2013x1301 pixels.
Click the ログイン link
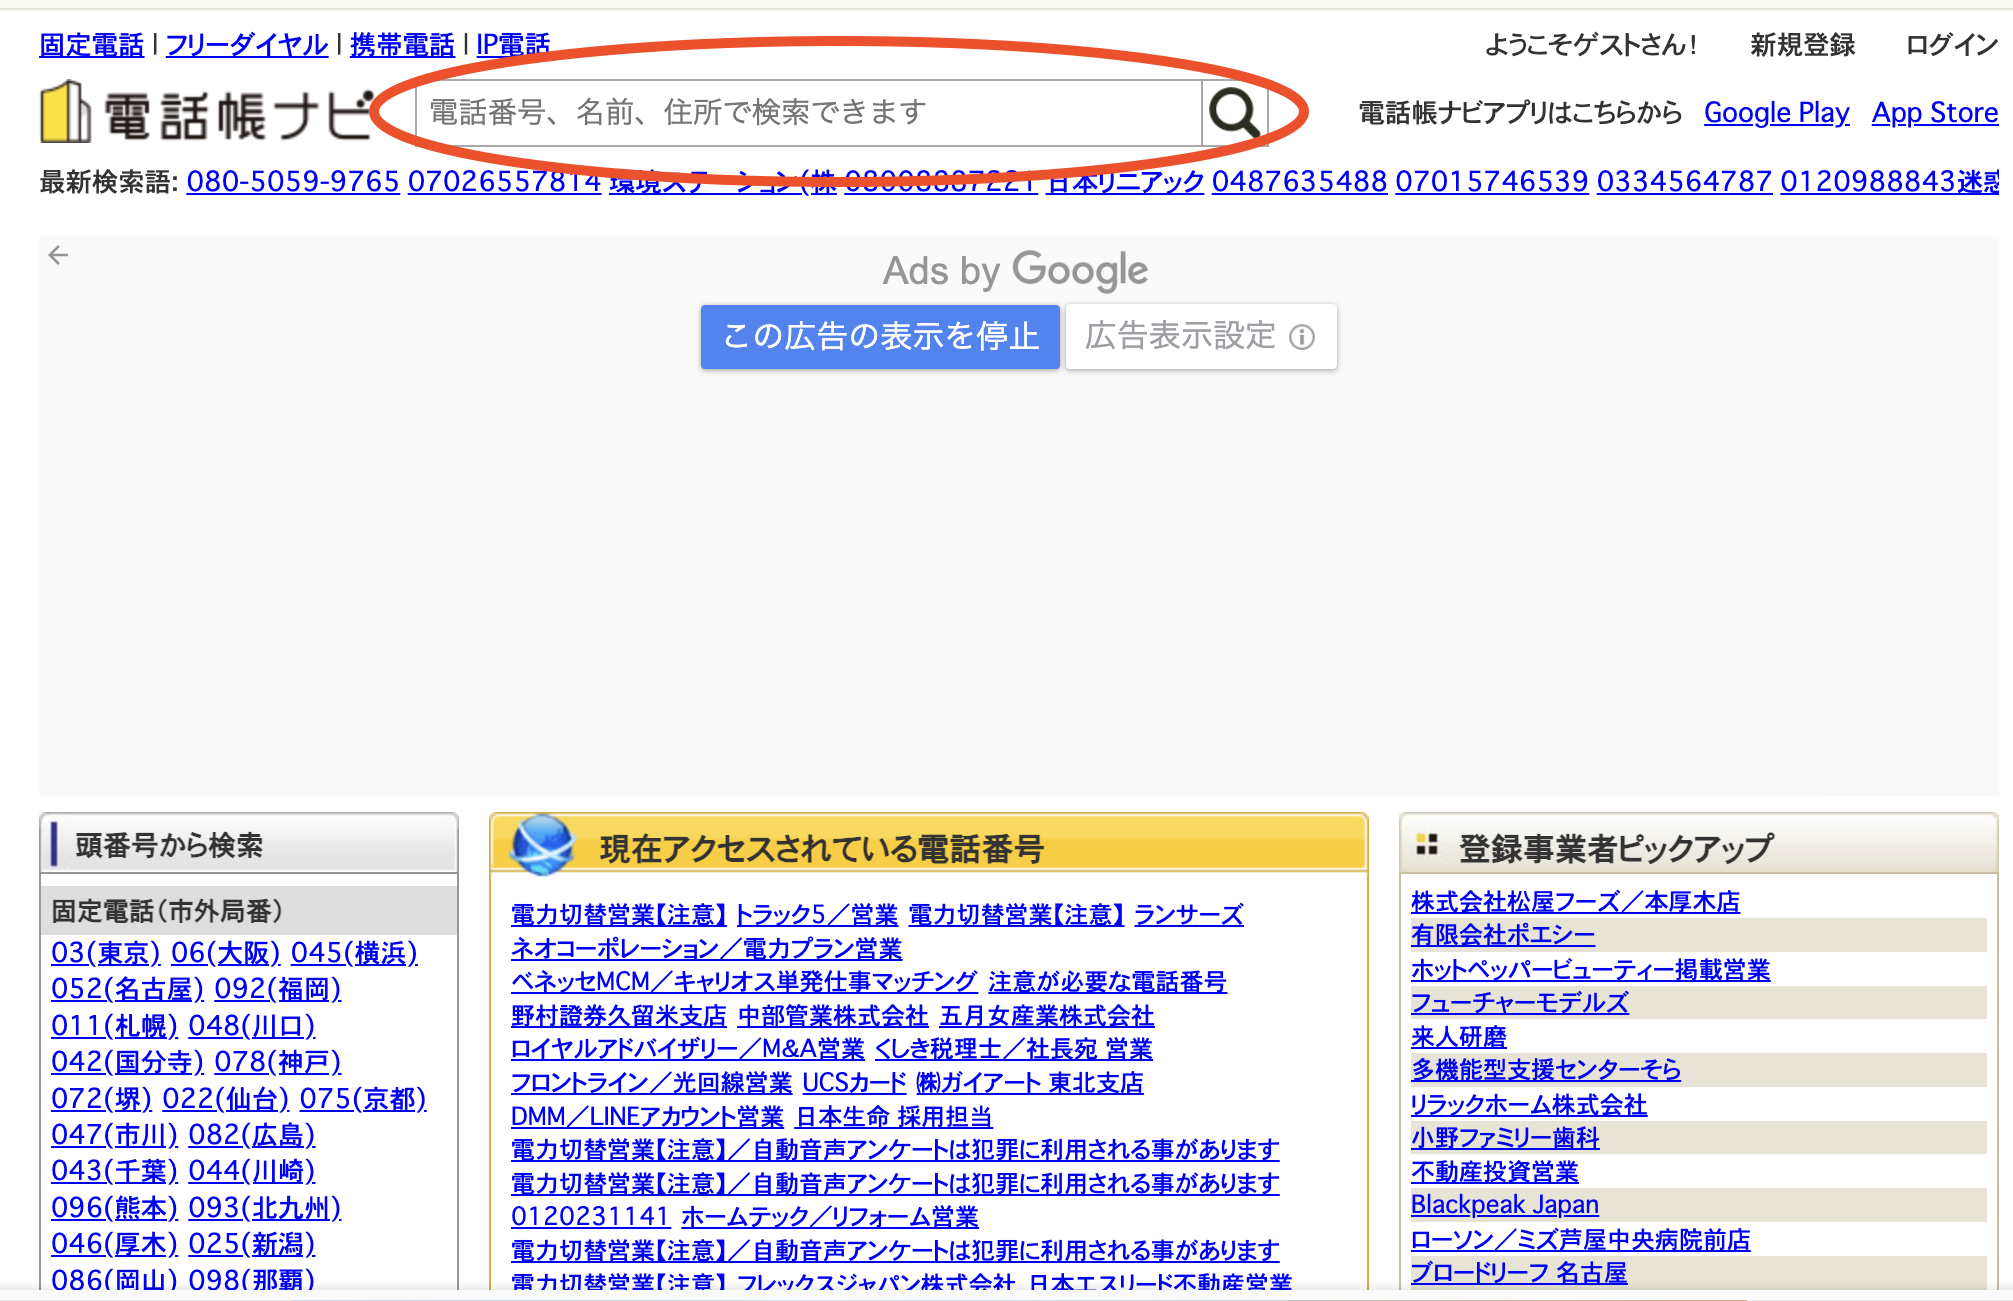[x=1951, y=45]
